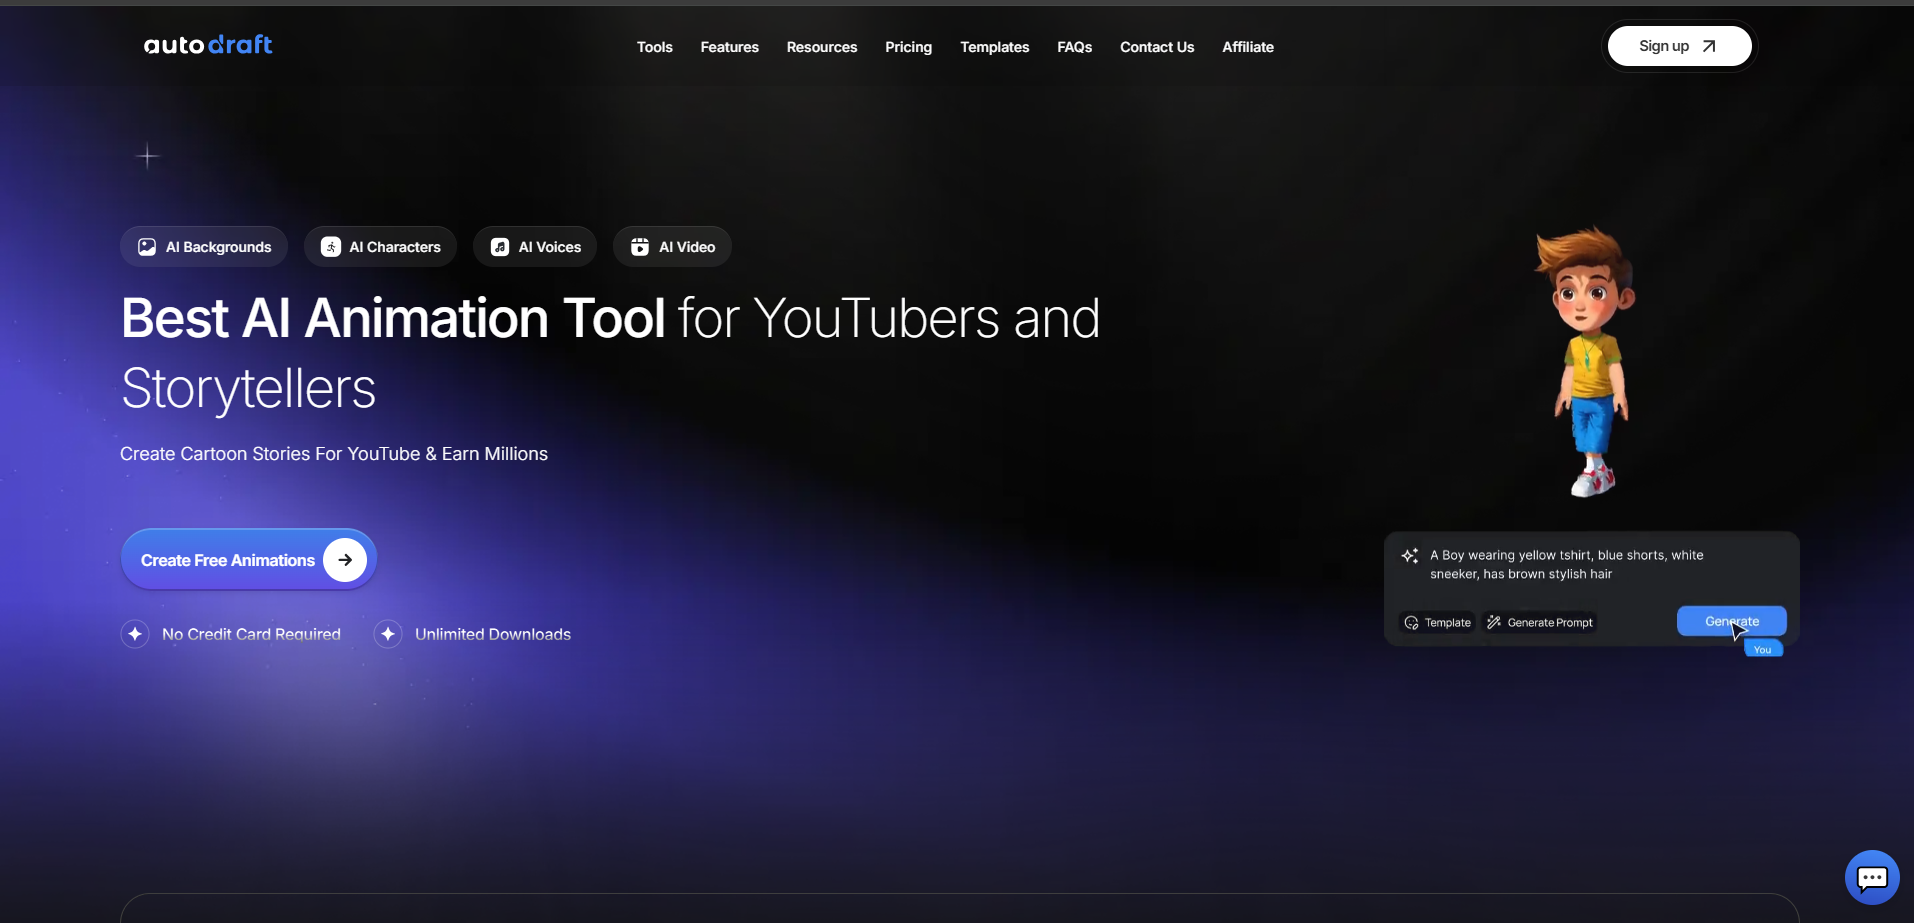Open the Tools menu

coord(654,47)
